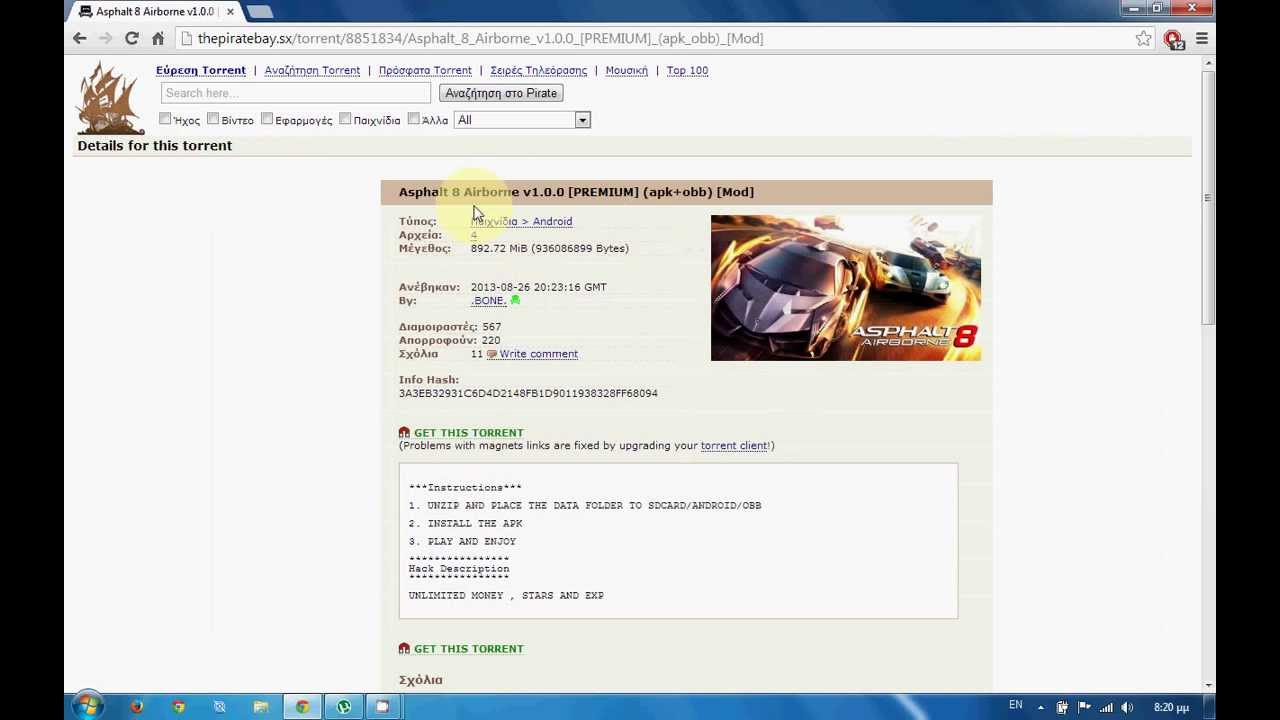Open the first Chrome icon on the taskbar
1280x720 pixels.
pyautogui.click(x=178, y=707)
